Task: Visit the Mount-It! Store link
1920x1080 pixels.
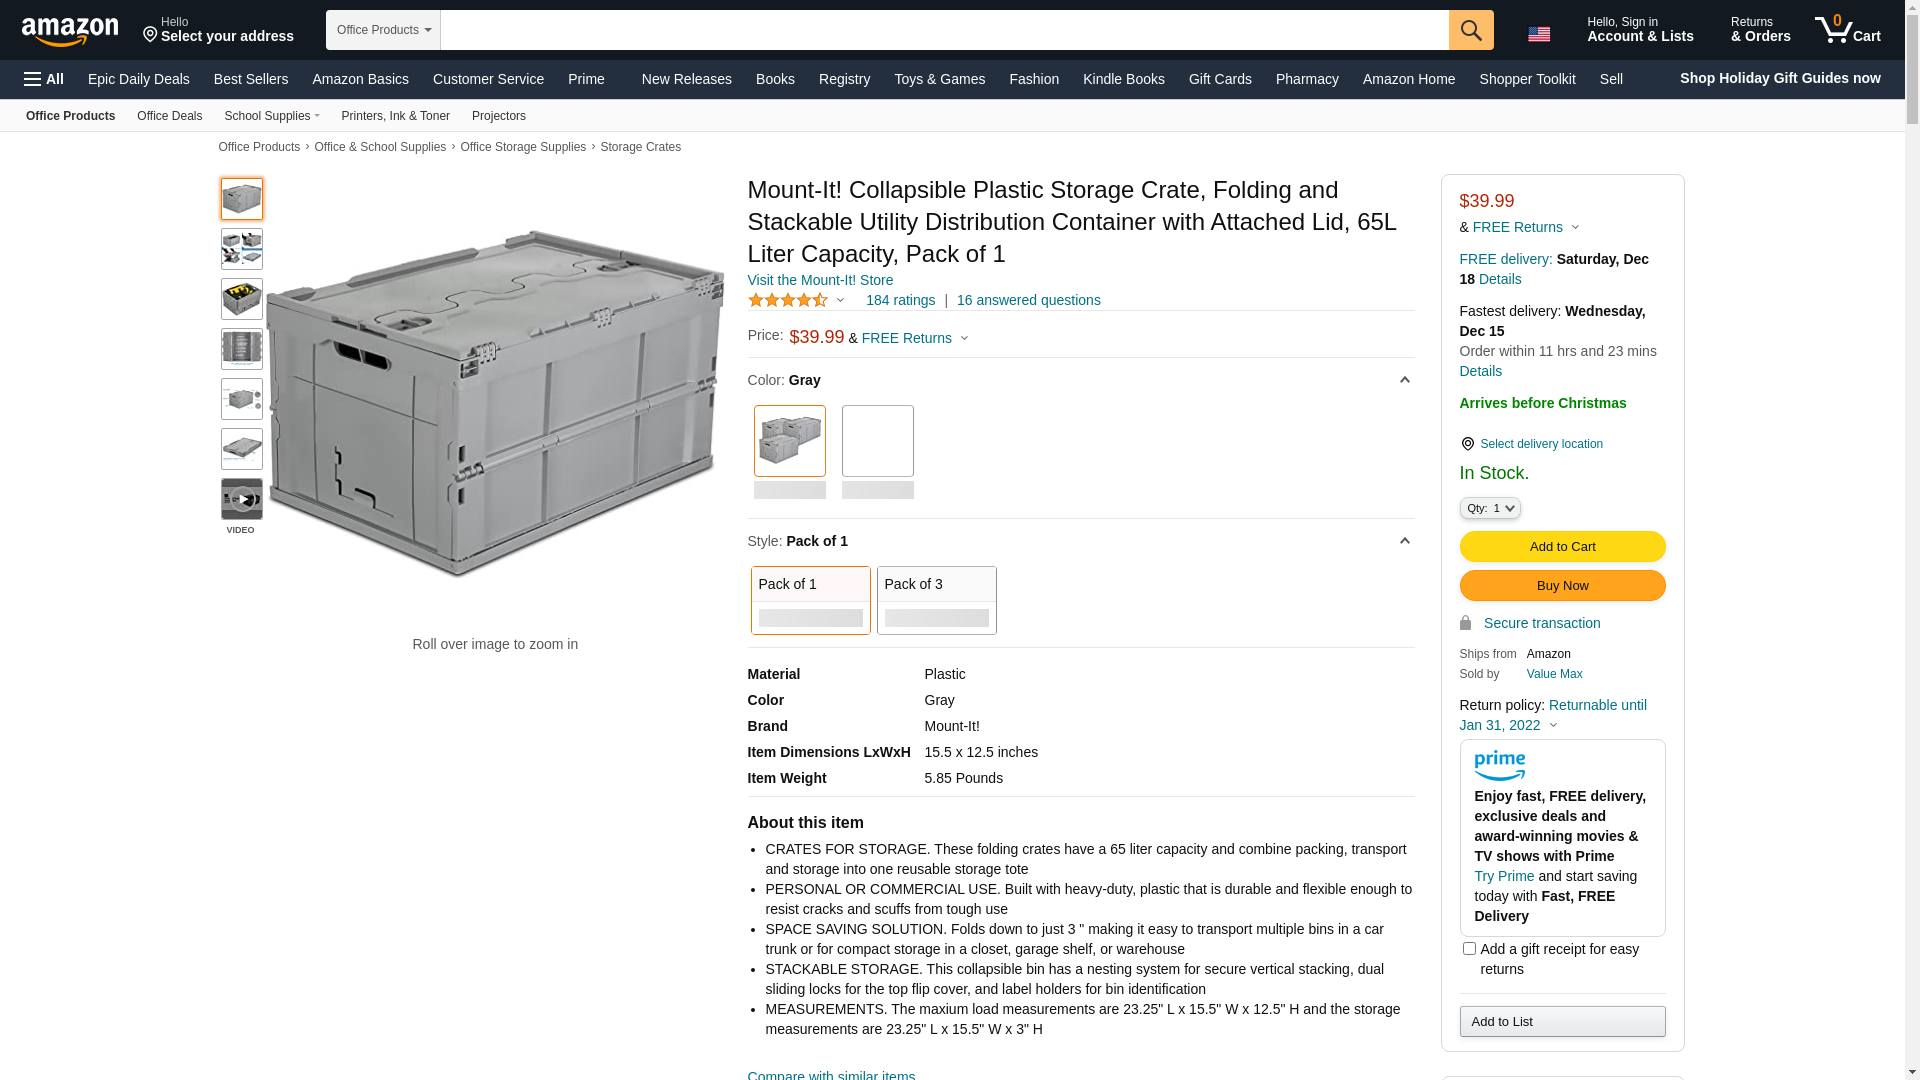Action: pyautogui.click(x=820, y=280)
